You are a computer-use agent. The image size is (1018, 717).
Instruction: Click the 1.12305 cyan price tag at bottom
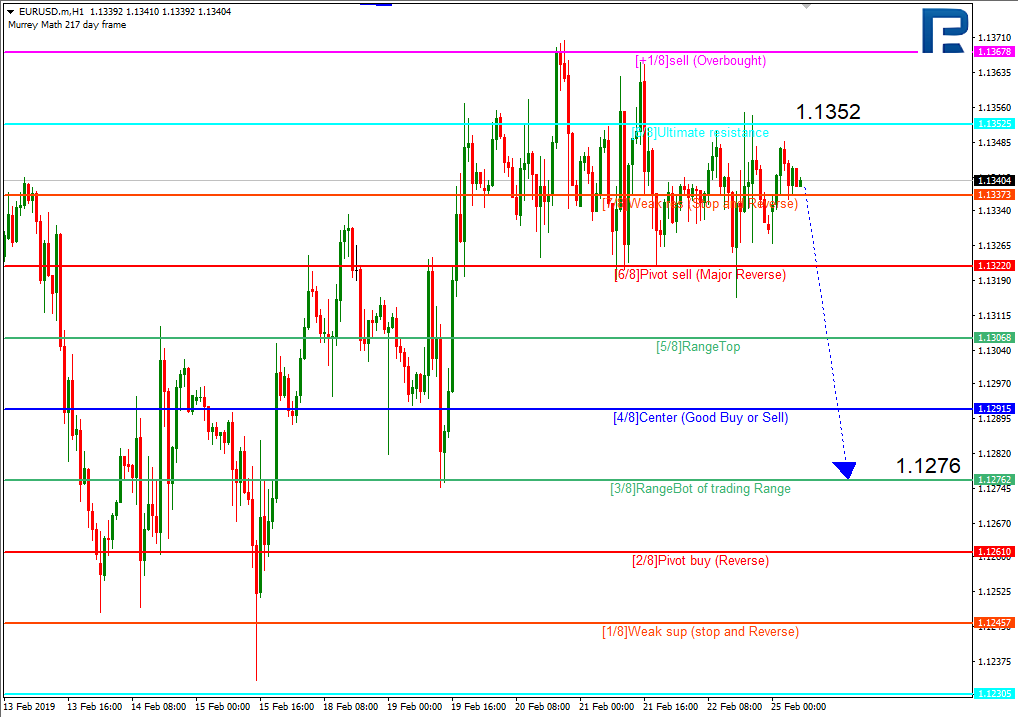995,694
